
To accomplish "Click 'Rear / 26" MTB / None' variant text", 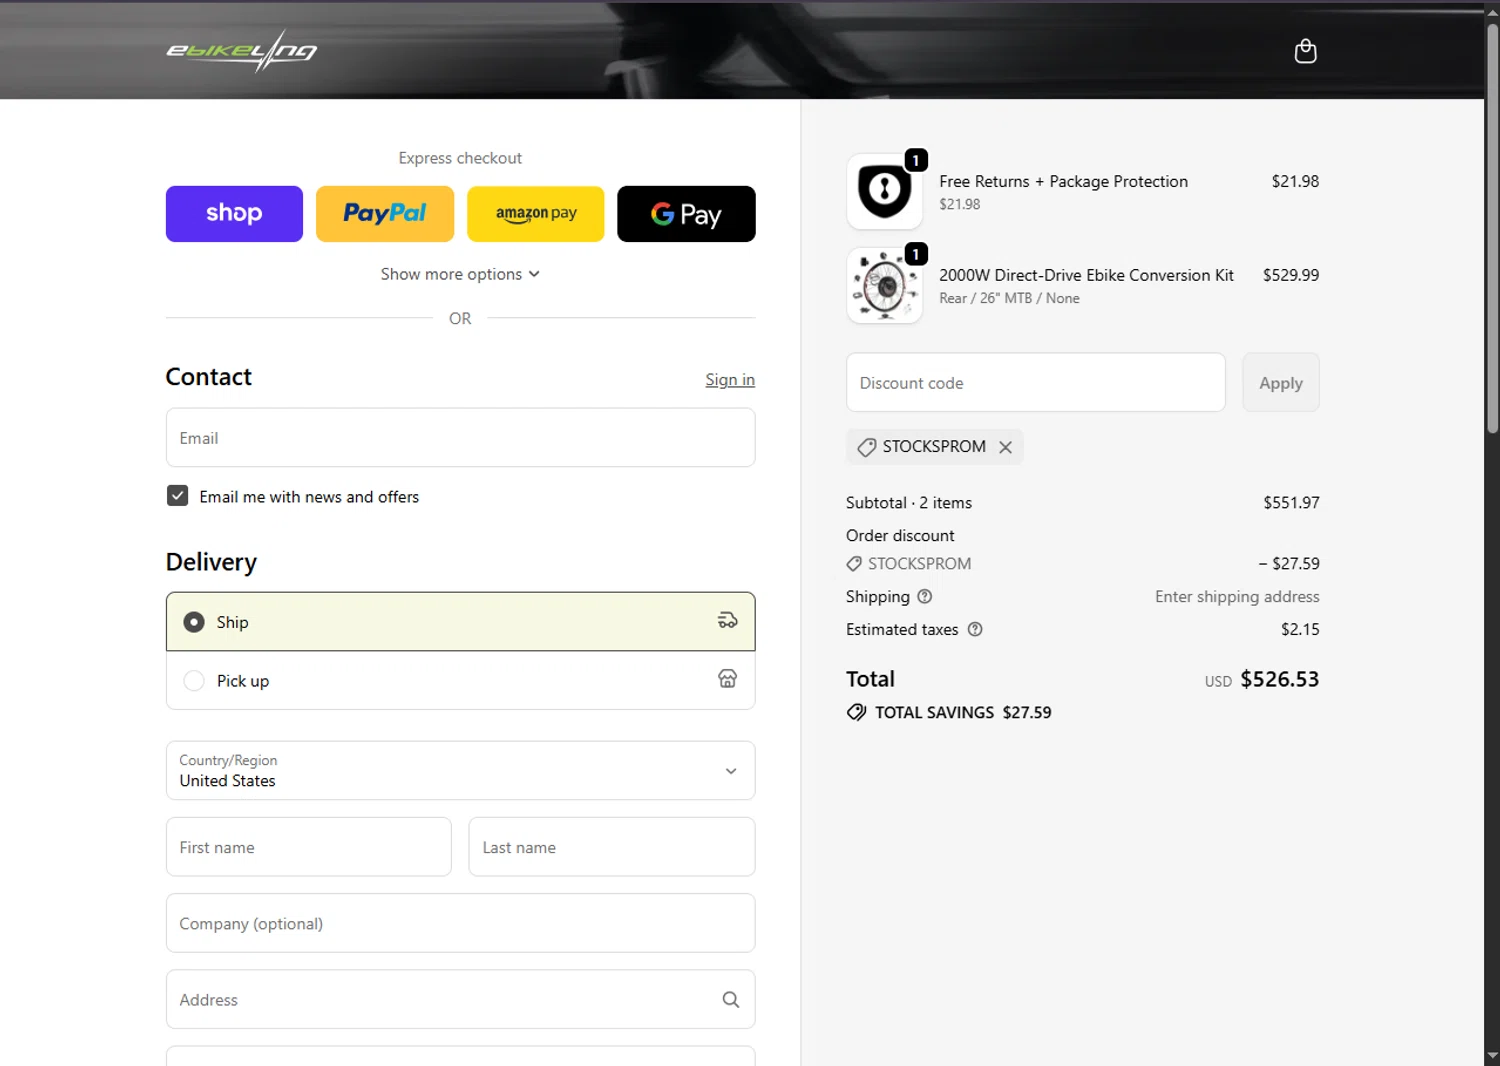I will pos(1009,298).
